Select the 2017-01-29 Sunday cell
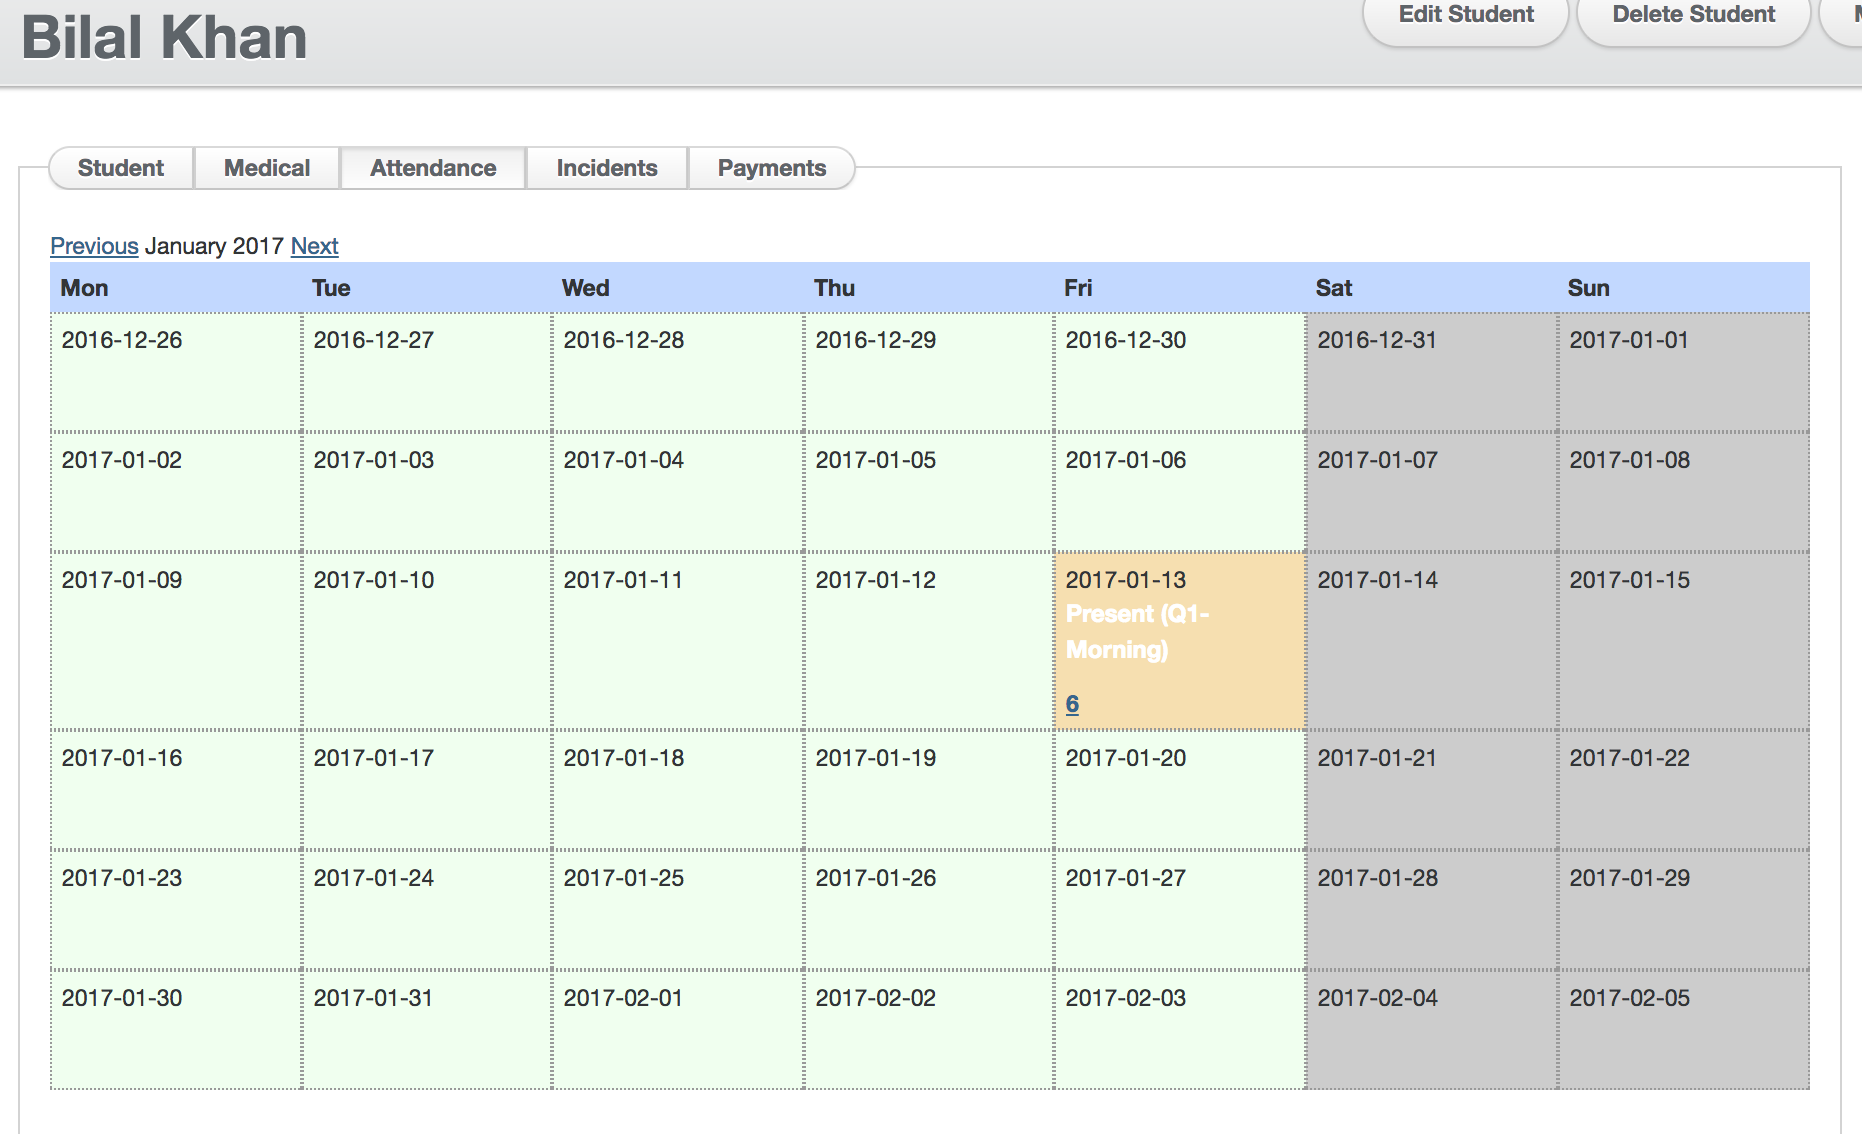Viewport: 1862px width, 1134px height. (1683, 909)
